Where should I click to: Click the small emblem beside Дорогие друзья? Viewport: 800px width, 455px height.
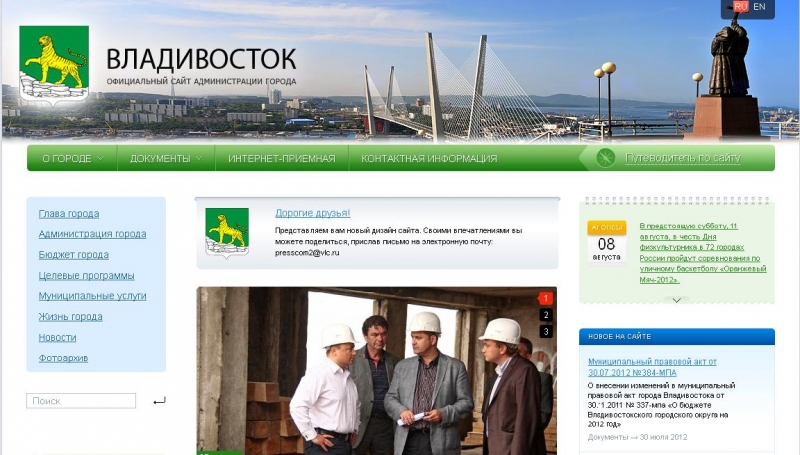227,233
